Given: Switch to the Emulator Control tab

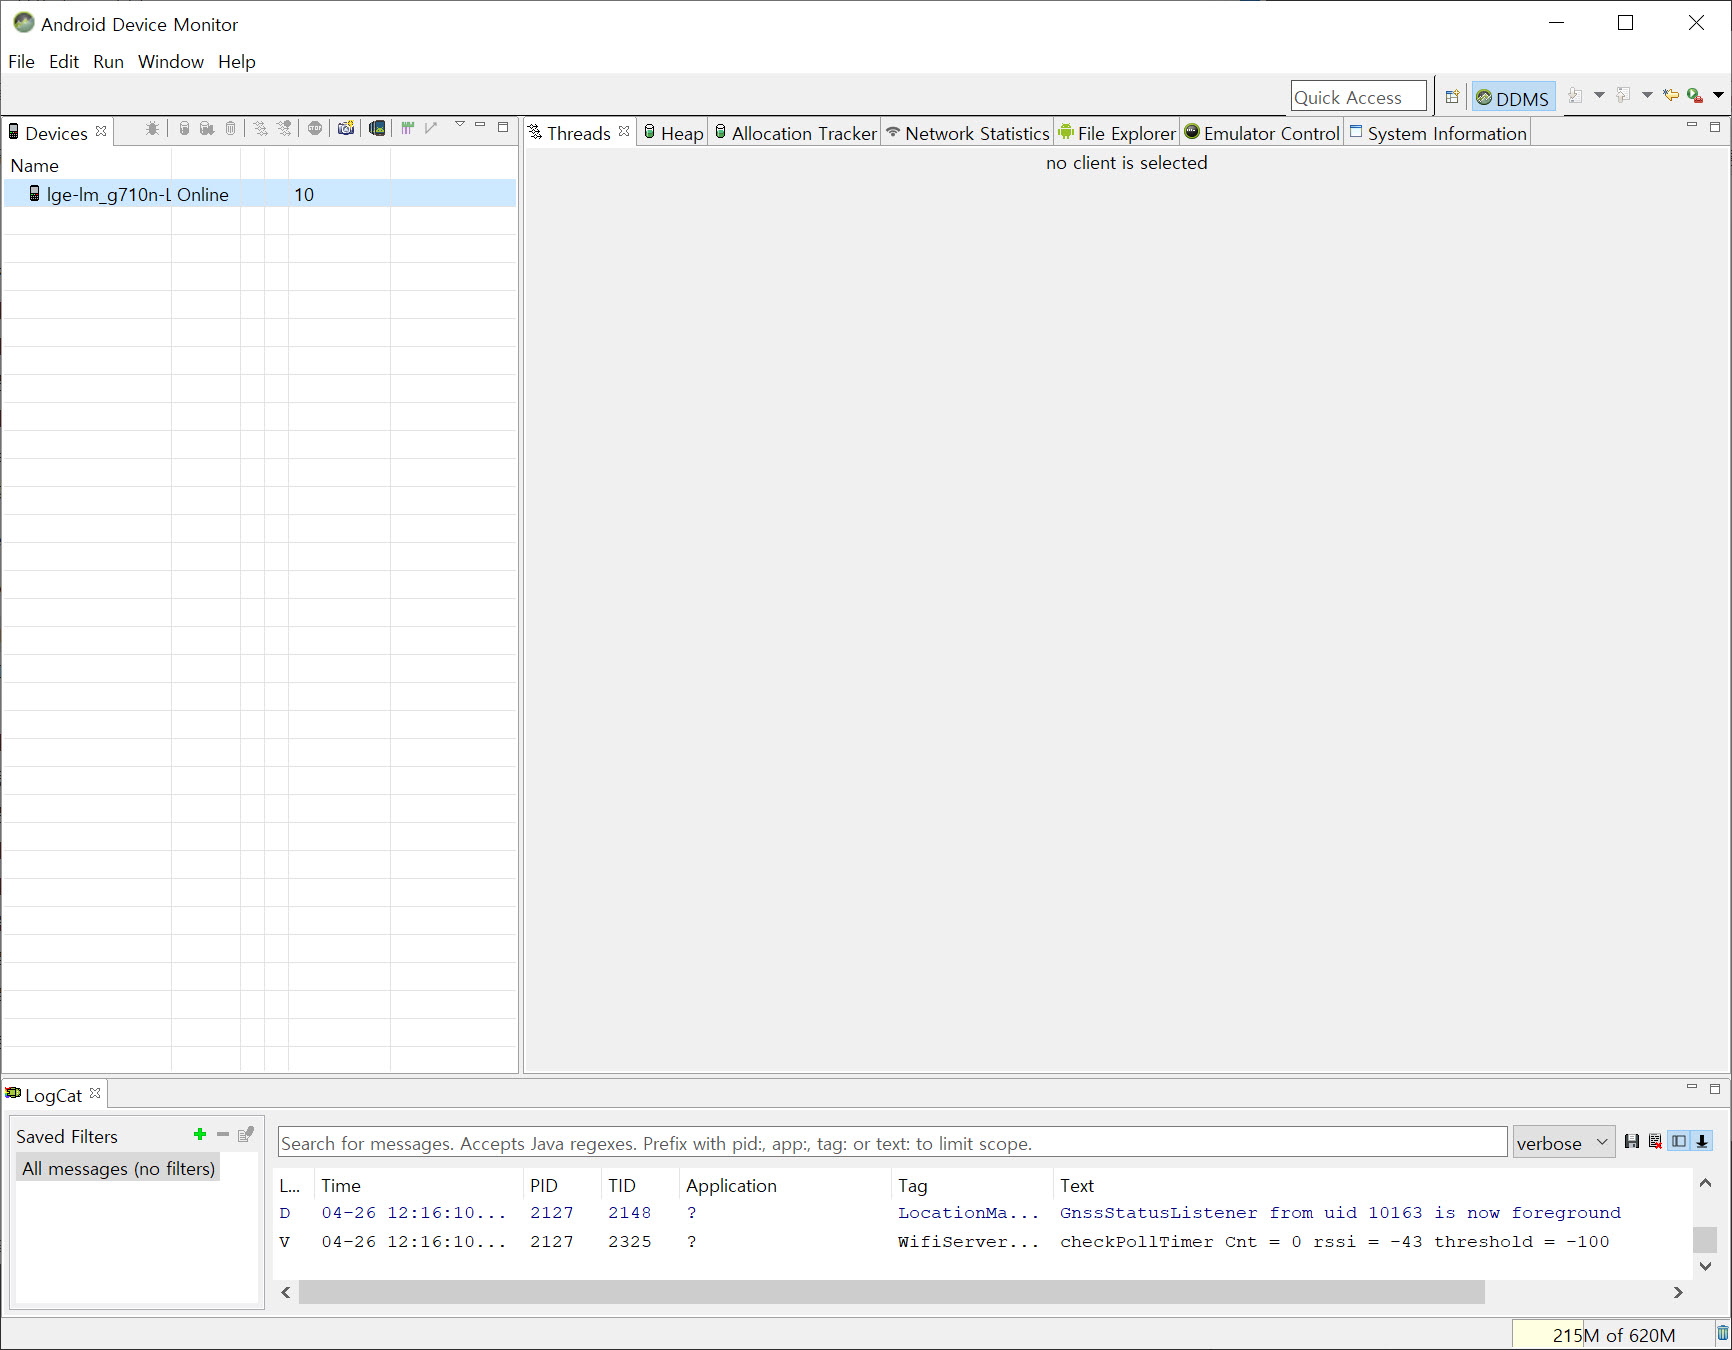Looking at the screenshot, I should (1262, 133).
